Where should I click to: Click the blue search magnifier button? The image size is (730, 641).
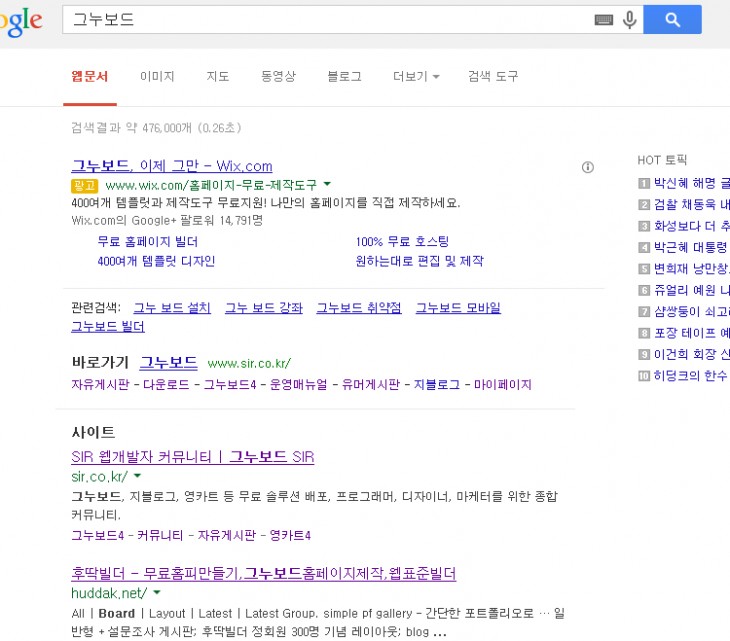(672, 20)
